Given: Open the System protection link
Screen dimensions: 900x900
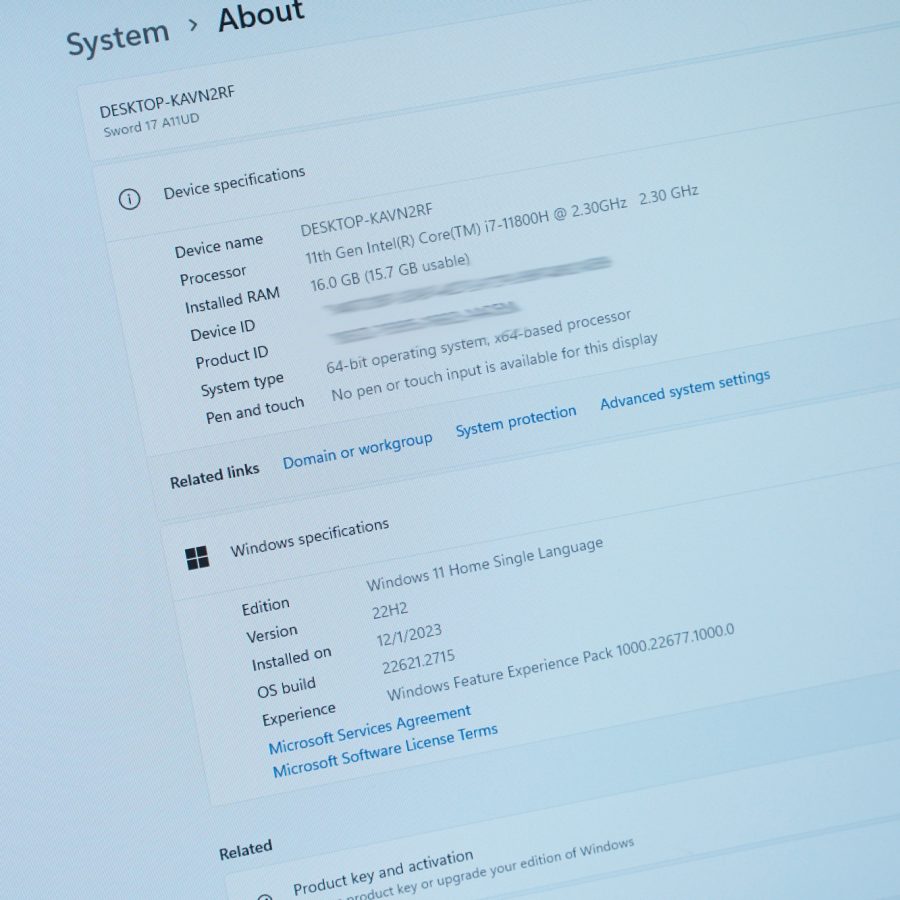Looking at the screenshot, I should tap(516, 421).
